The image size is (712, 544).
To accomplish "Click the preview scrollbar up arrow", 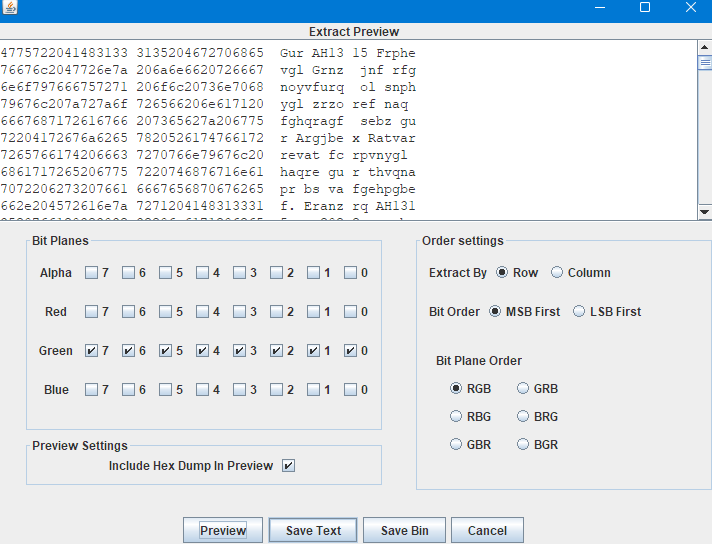I will [704, 47].
